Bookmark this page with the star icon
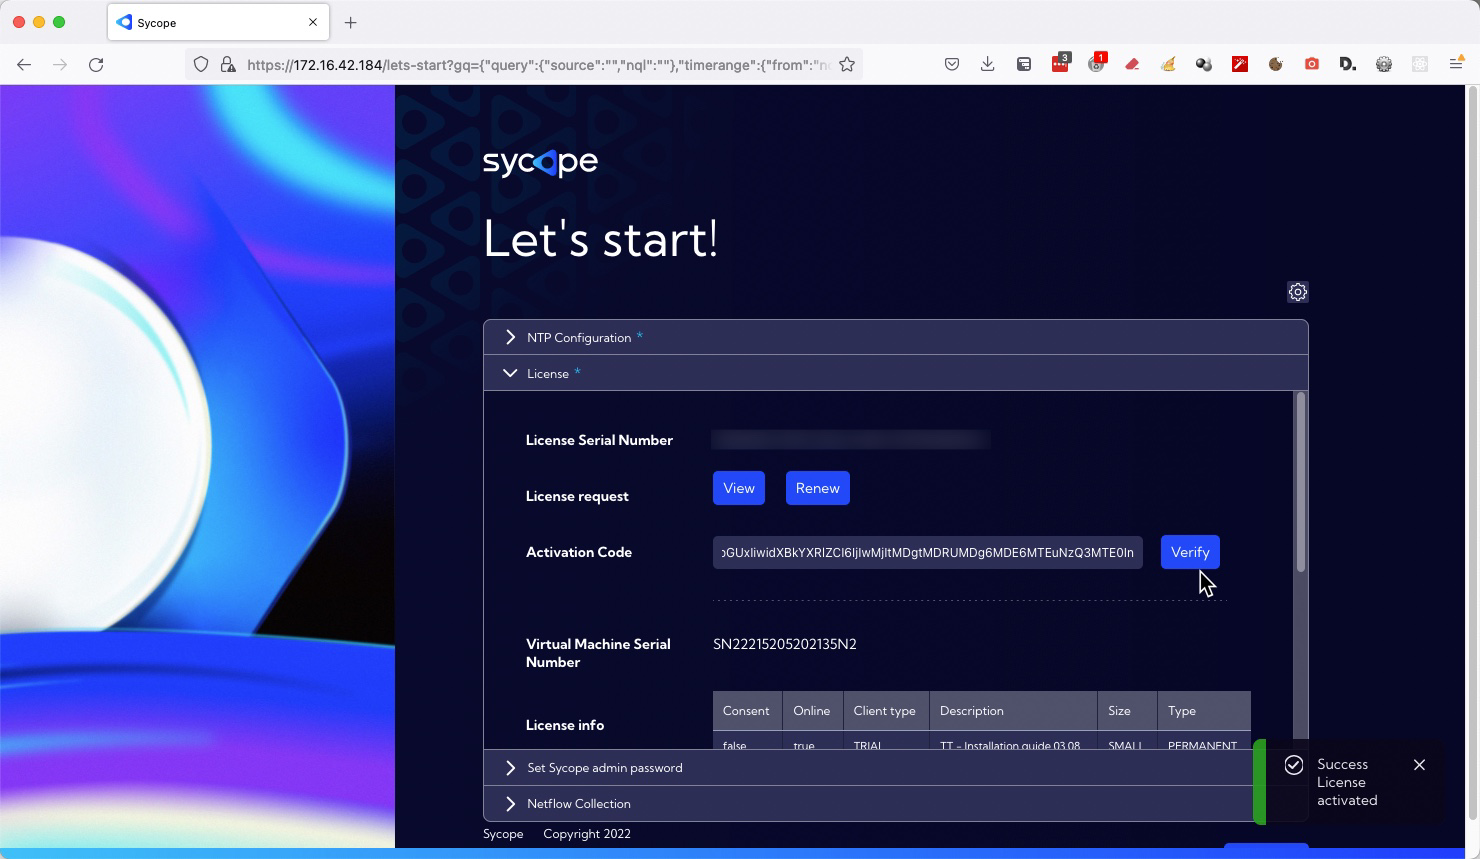The width and height of the screenshot is (1480, 859). point(847,64)
